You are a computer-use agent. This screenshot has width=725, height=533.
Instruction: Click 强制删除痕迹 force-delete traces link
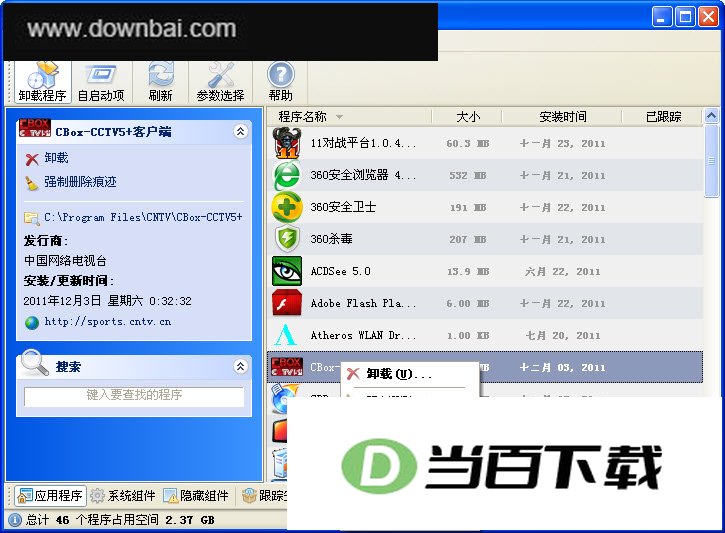(70, 182)
